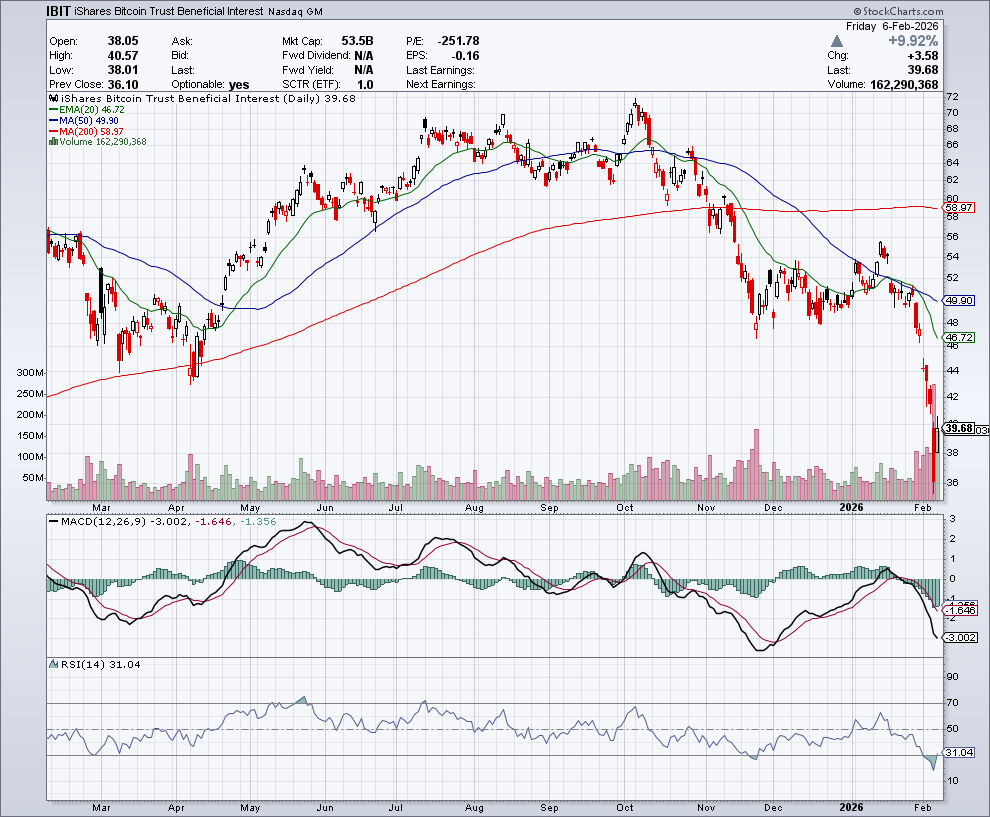The image size is (990, 817).
Task: Click the Chg value +3.58
Action: tap(923, 56)
